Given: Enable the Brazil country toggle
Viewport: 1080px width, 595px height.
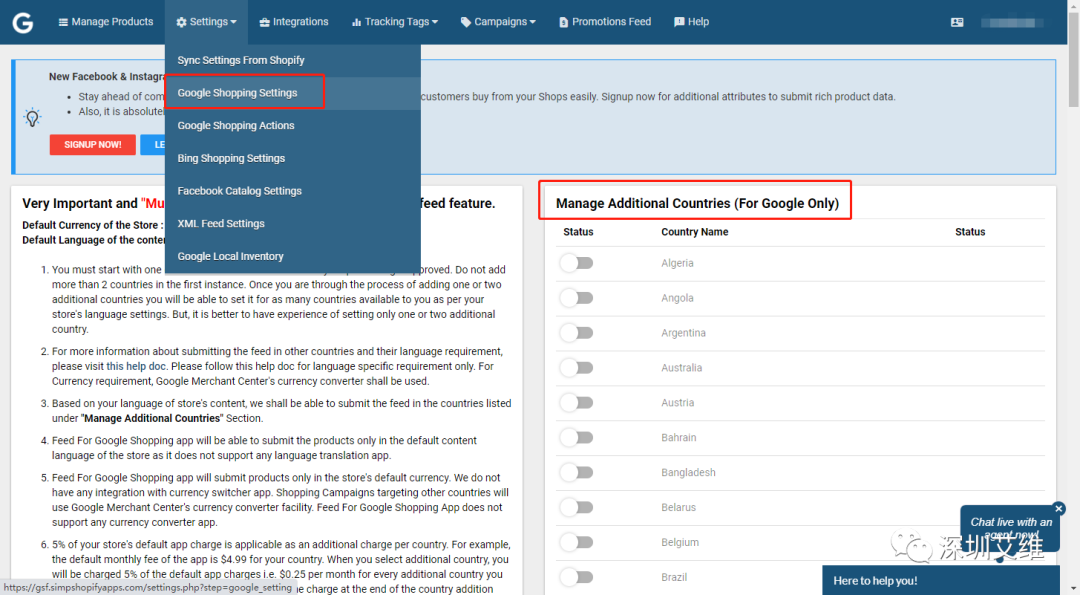Looking at the screenshot, I should pyautogui.click(x=577, y=577).
